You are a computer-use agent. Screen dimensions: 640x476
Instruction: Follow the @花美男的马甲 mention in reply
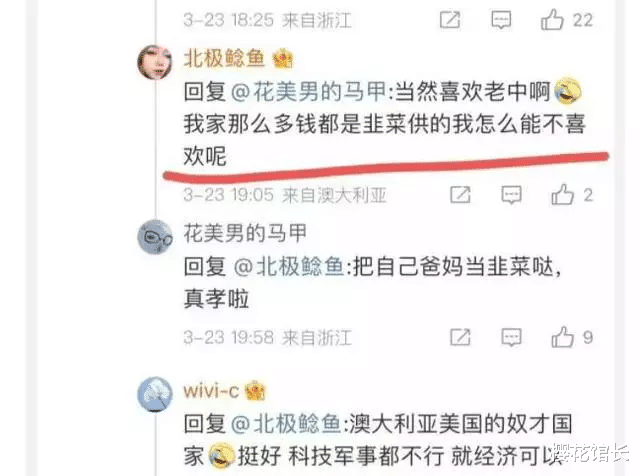pos(309,91)
